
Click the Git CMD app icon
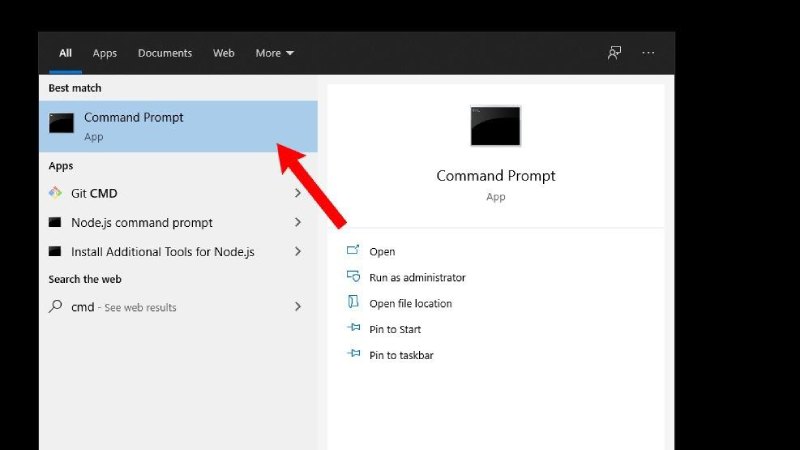click(56, 193)
